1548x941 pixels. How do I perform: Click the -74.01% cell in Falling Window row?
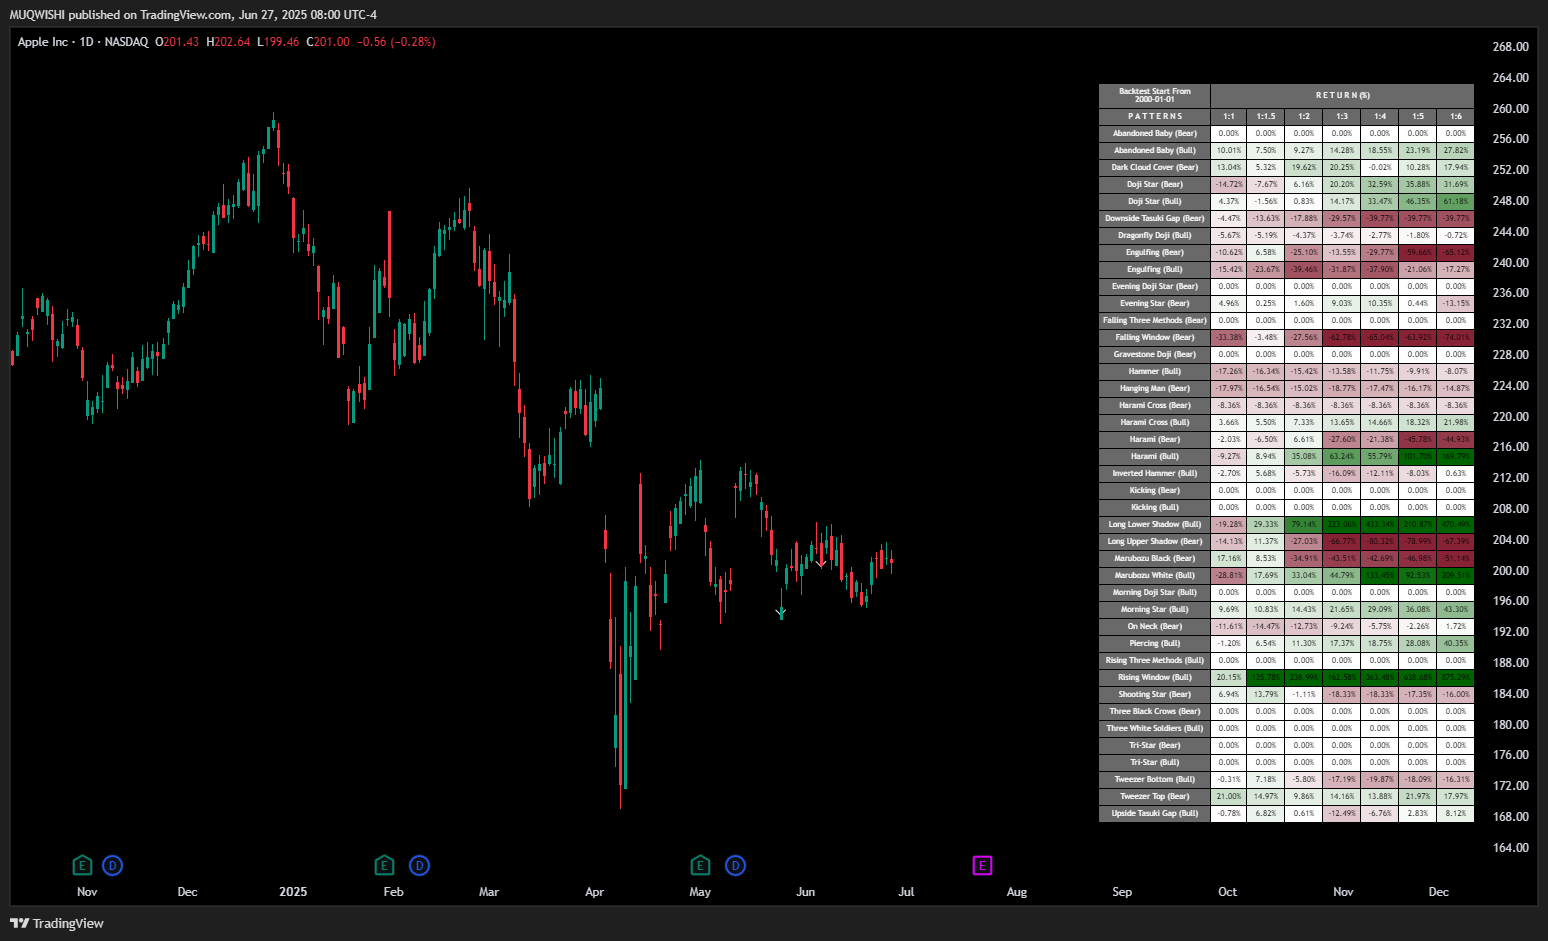1456,338
